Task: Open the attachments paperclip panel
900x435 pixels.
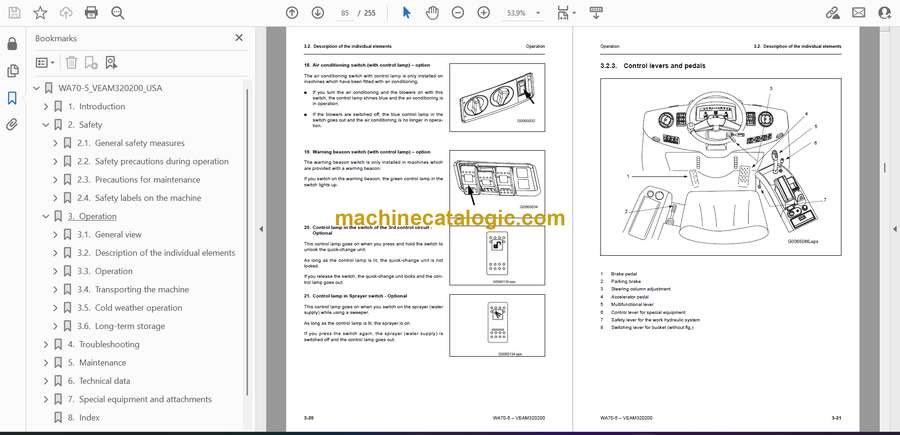Action: [12, 125]
